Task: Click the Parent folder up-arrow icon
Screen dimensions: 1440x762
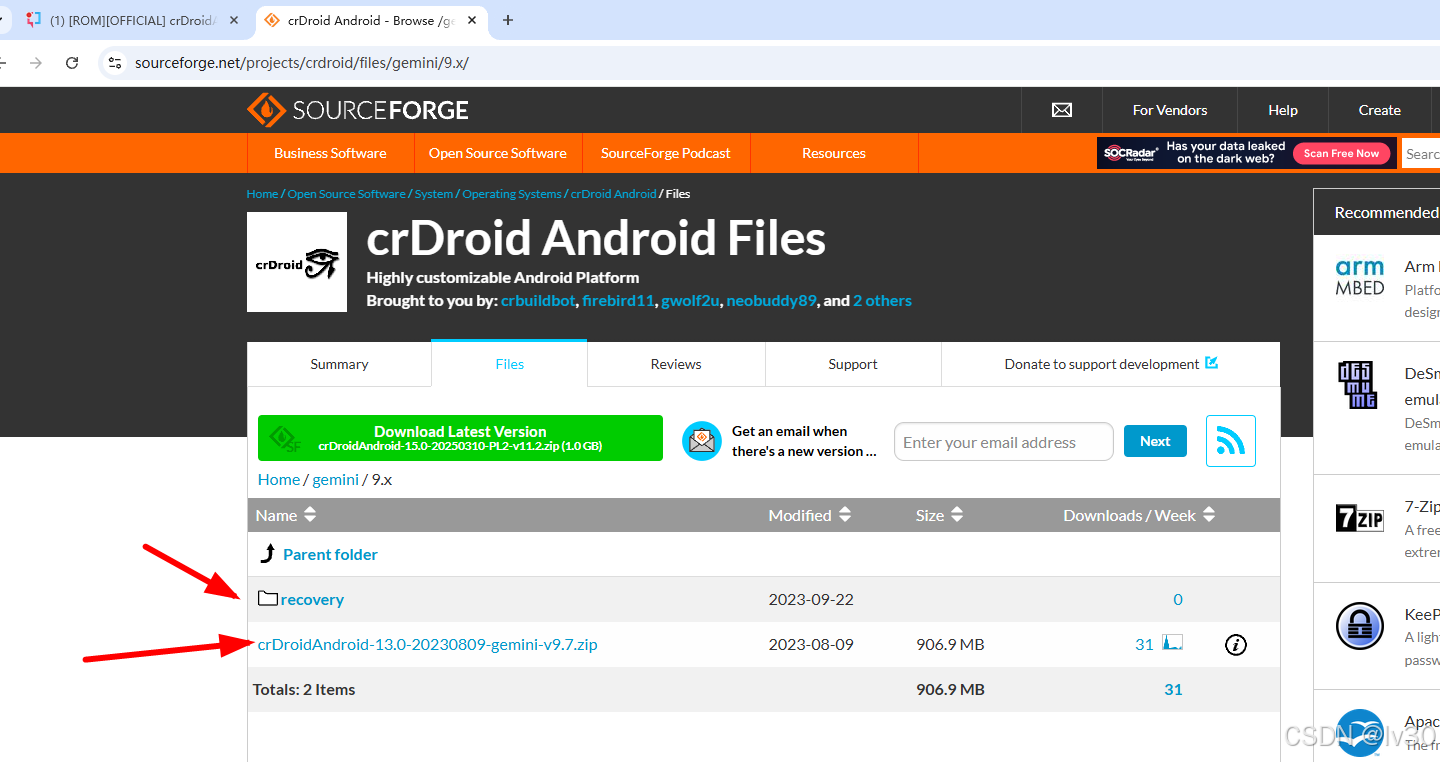Action: 268,553
